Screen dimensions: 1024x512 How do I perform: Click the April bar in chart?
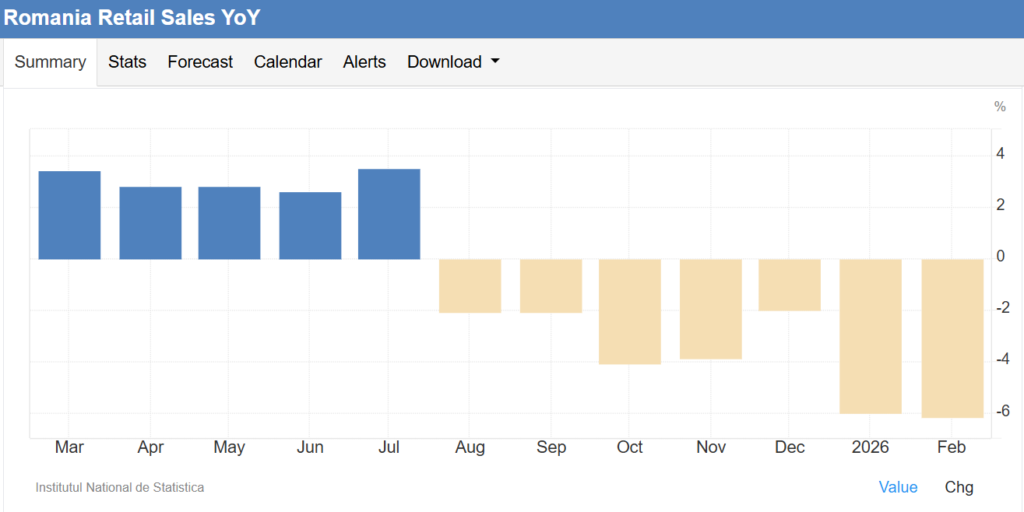tap(150, 223)
